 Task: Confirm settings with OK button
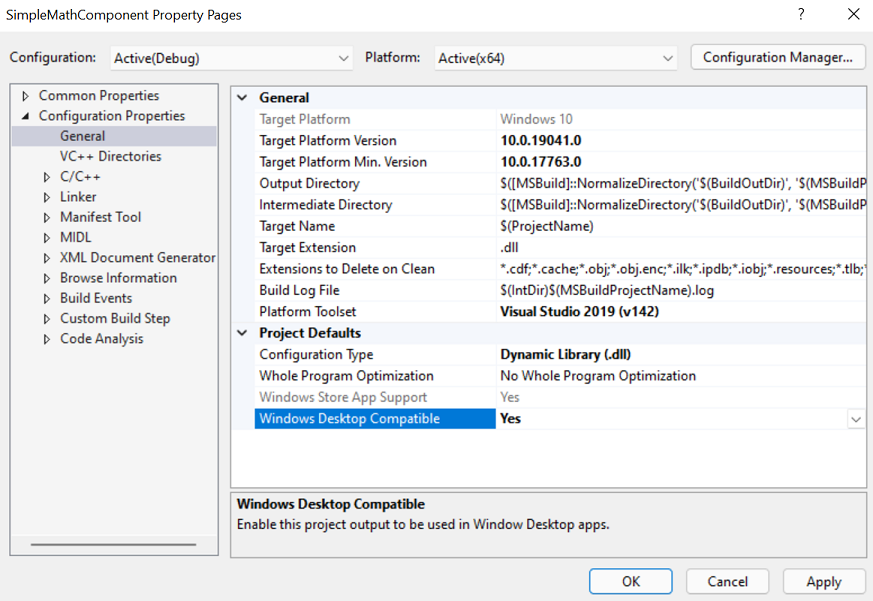point(630,581)
